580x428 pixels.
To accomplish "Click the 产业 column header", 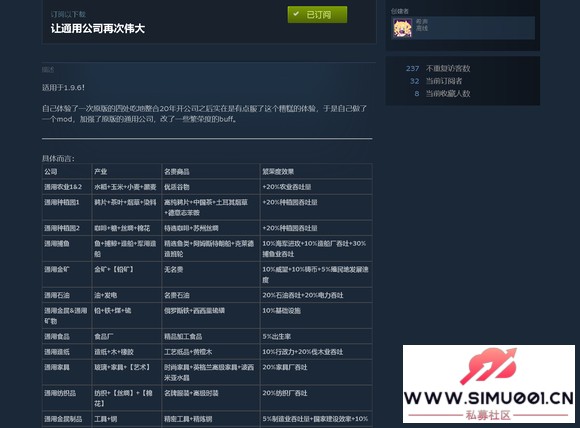I will (x=127, y=171).
